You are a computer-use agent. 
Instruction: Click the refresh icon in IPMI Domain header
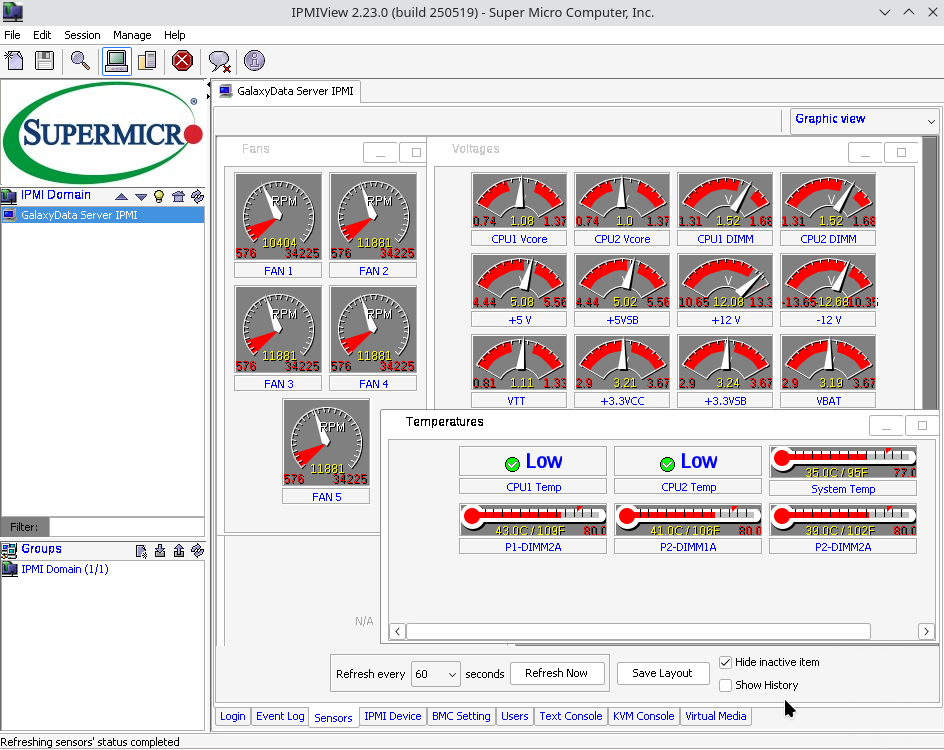point(197,196)
